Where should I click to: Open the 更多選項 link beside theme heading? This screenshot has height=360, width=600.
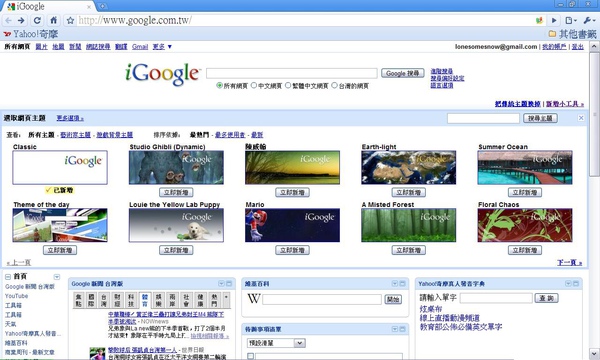click(70, 118)
